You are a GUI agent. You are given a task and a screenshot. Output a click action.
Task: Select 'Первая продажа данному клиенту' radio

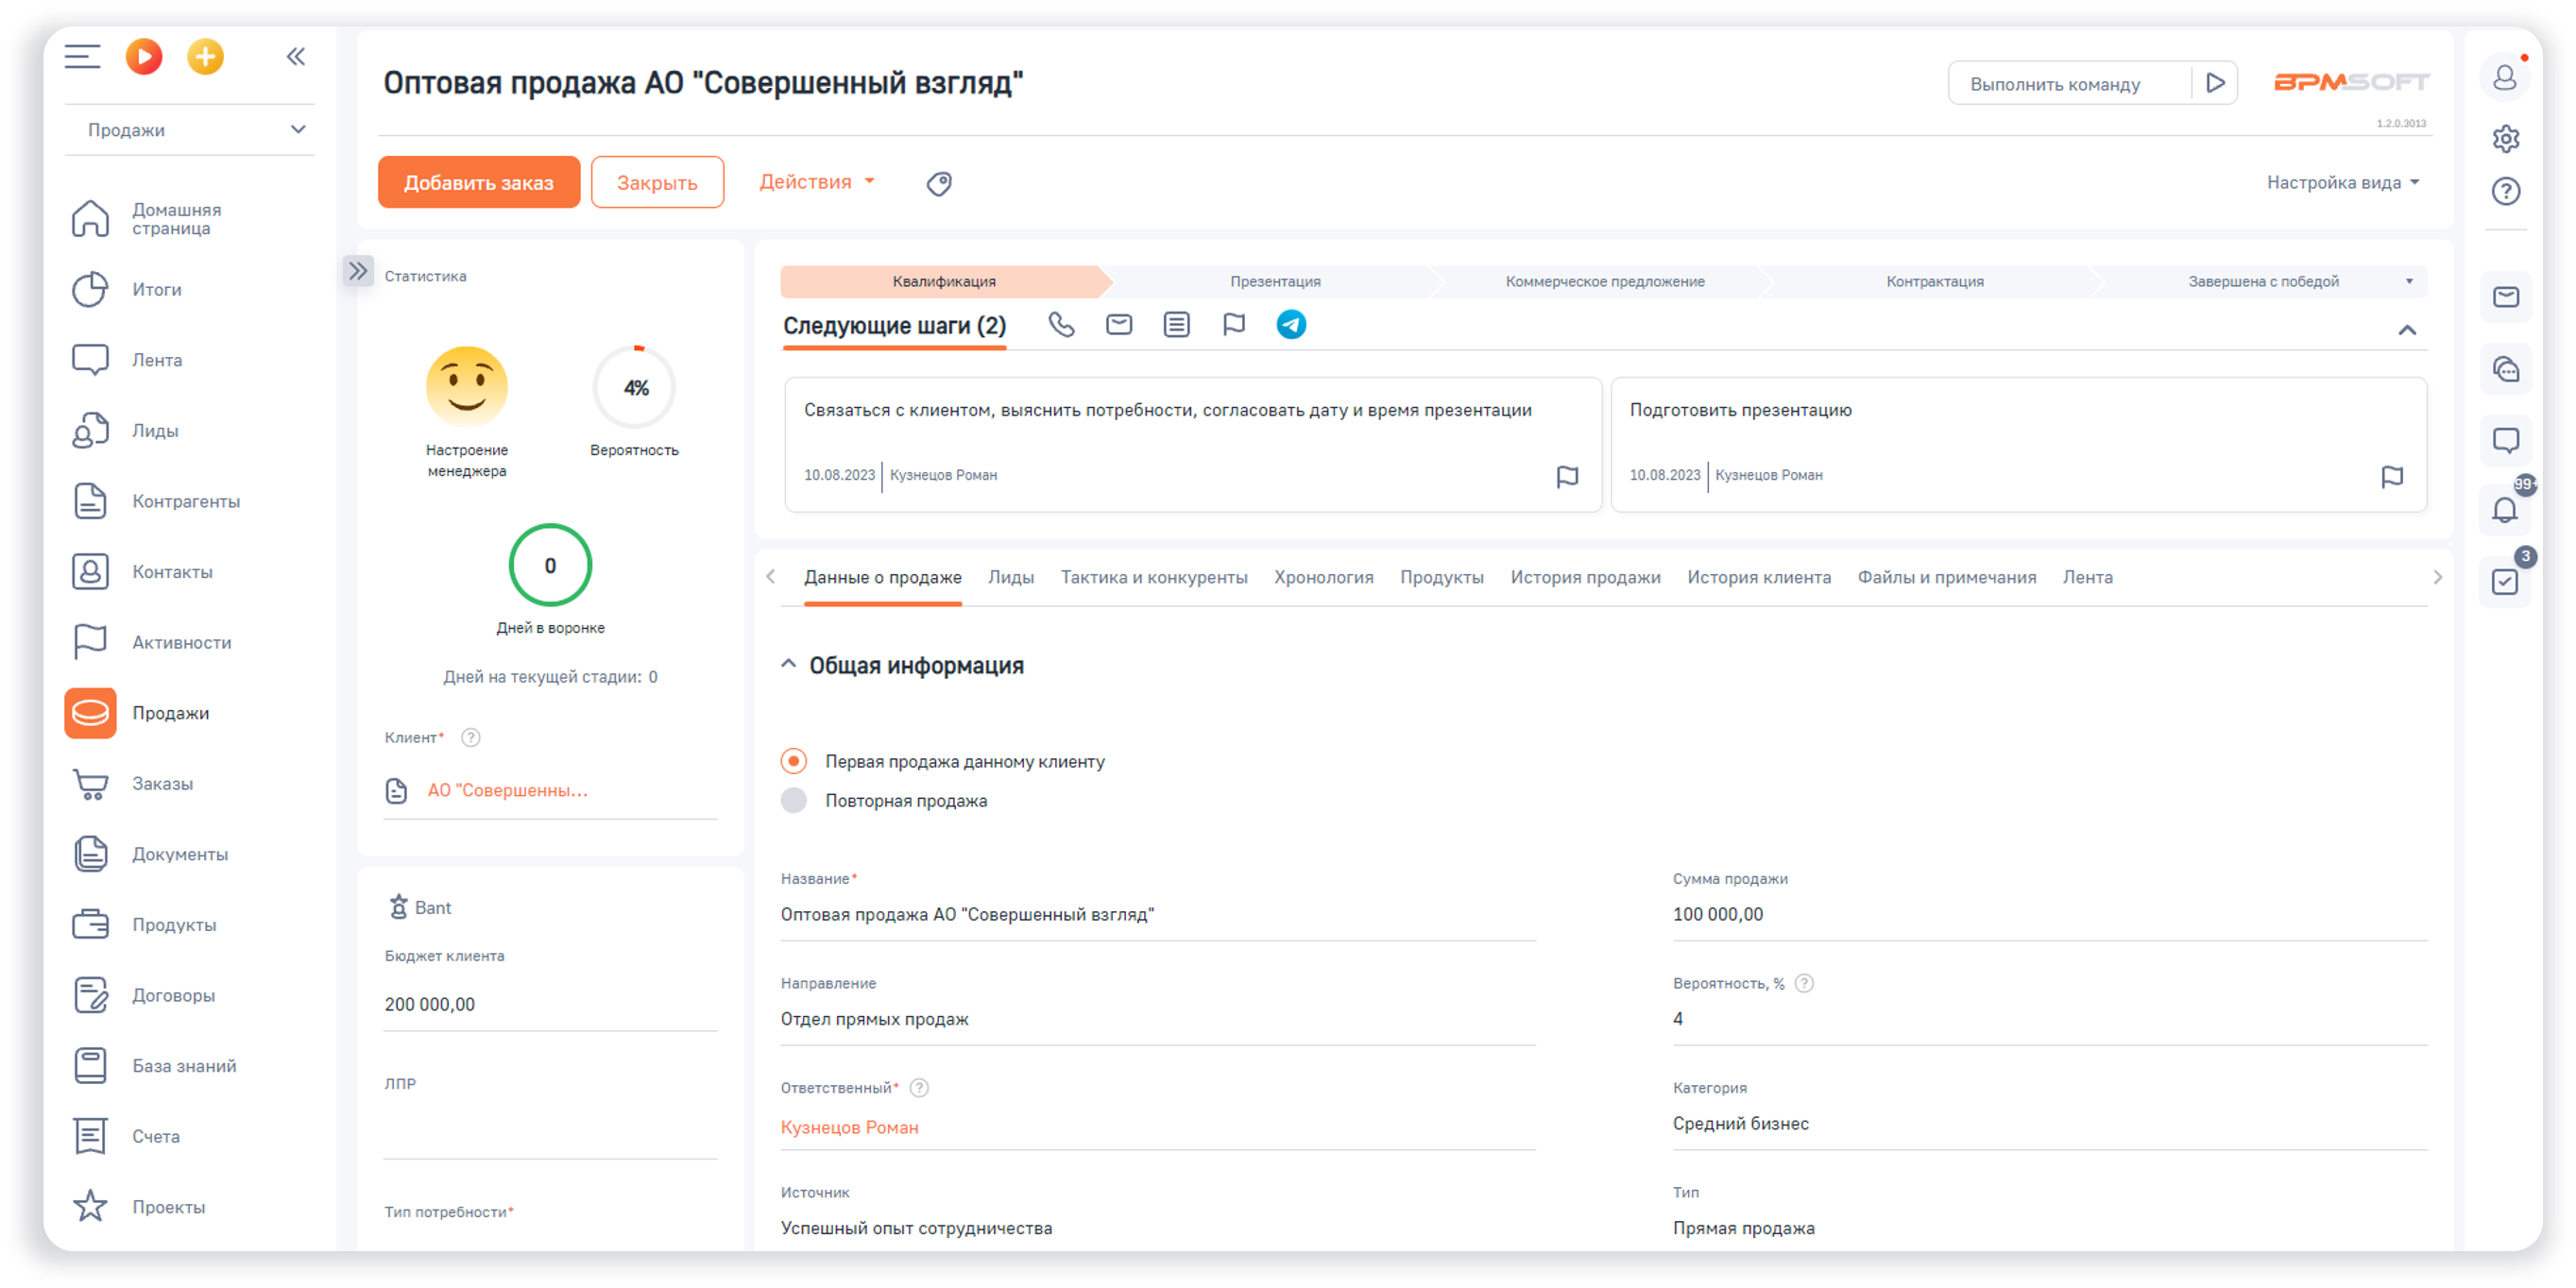pos(794,762)
